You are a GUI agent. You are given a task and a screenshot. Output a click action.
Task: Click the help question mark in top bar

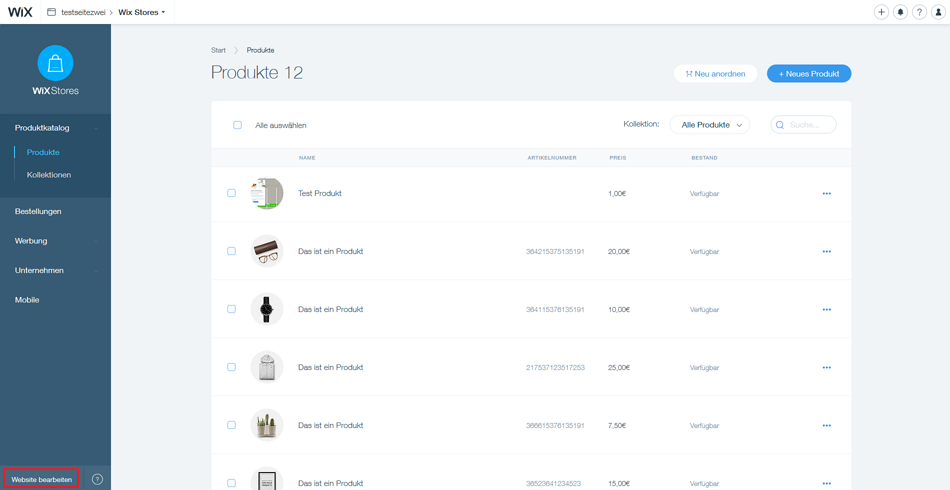[919, 12]
